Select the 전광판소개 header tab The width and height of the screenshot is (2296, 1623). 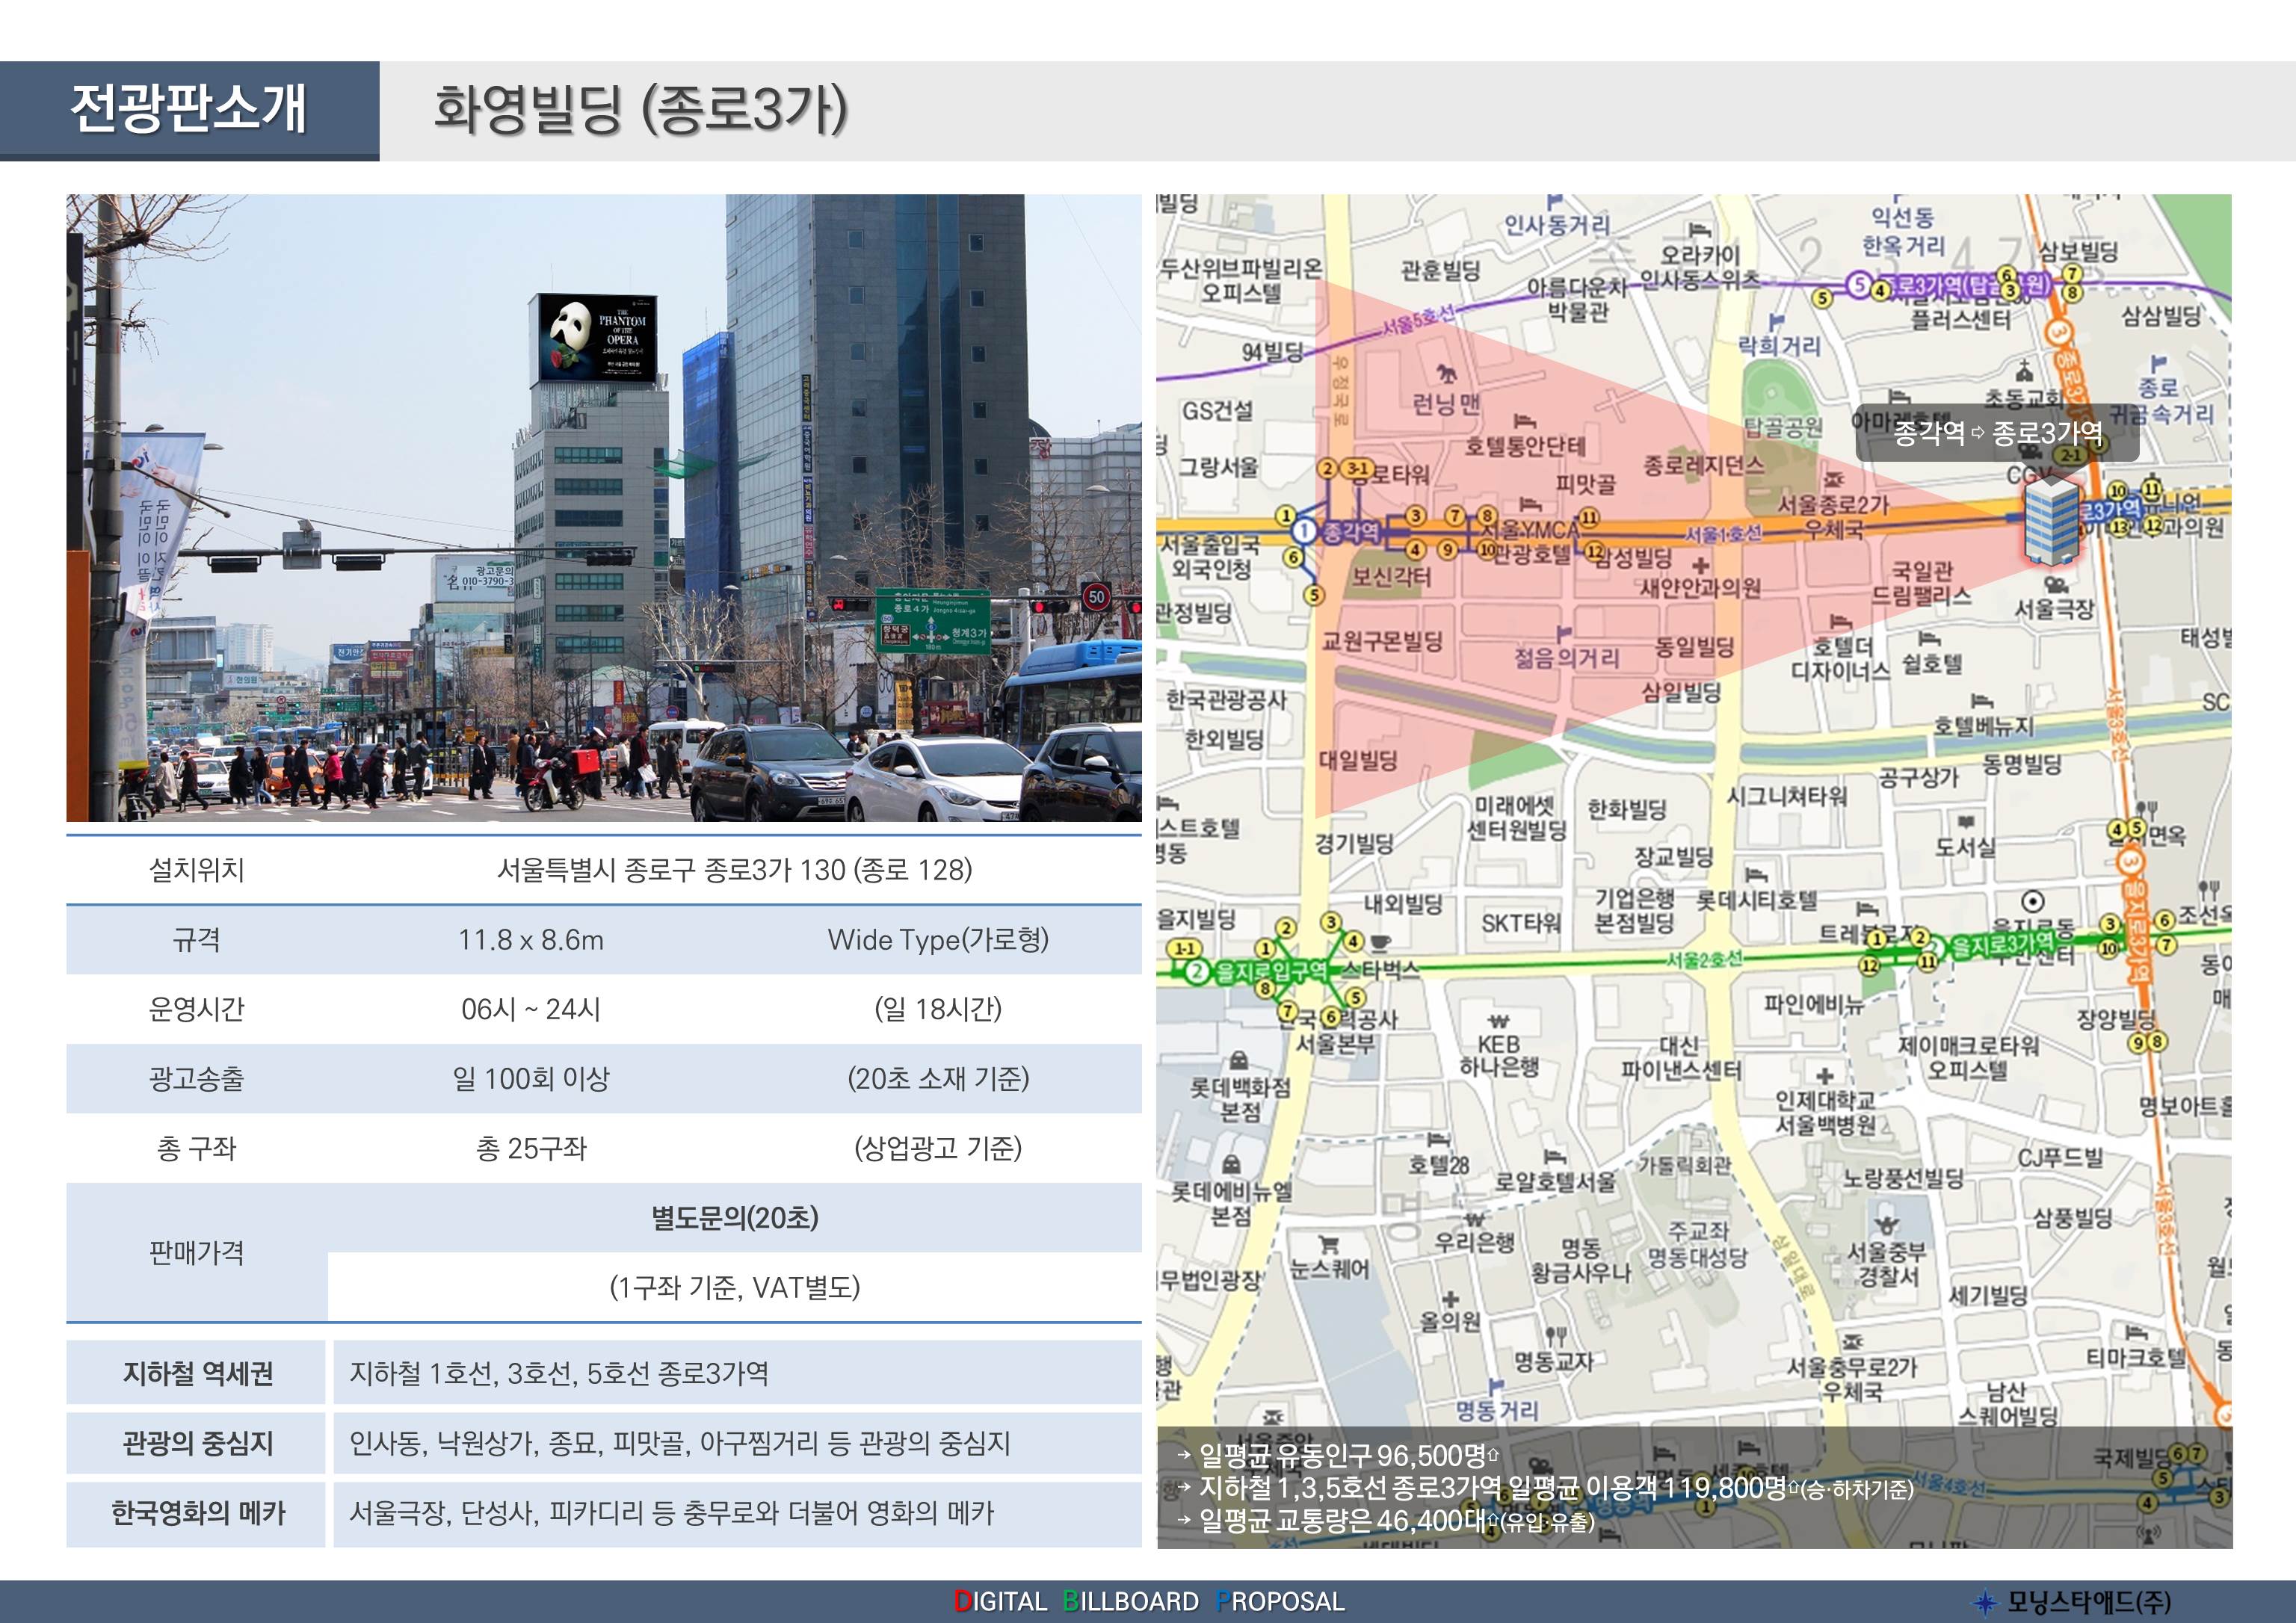(189, 110)
